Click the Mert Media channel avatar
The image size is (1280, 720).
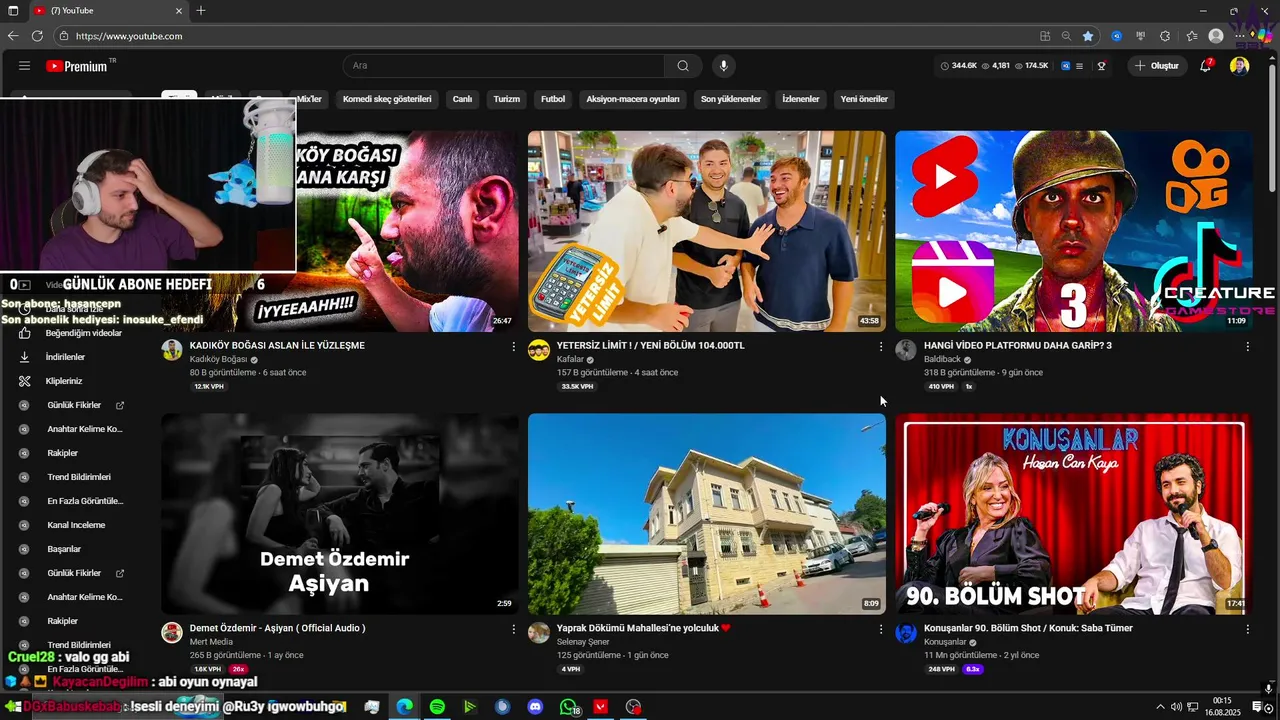click(172, 633)
